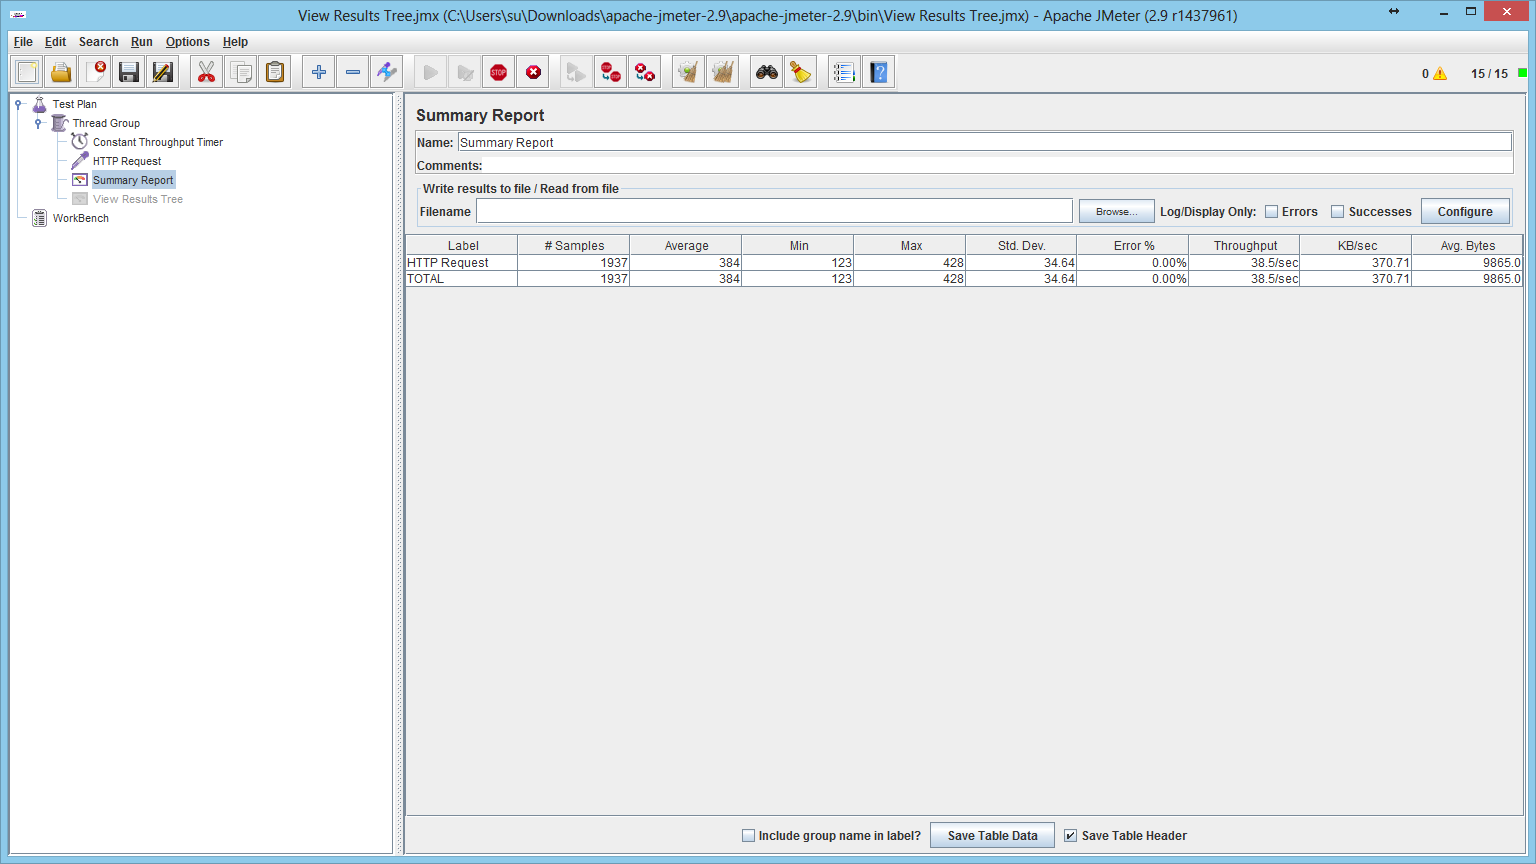Click the Stop test toolbar icon
The image size is (1536, 864).
point(498,72)
